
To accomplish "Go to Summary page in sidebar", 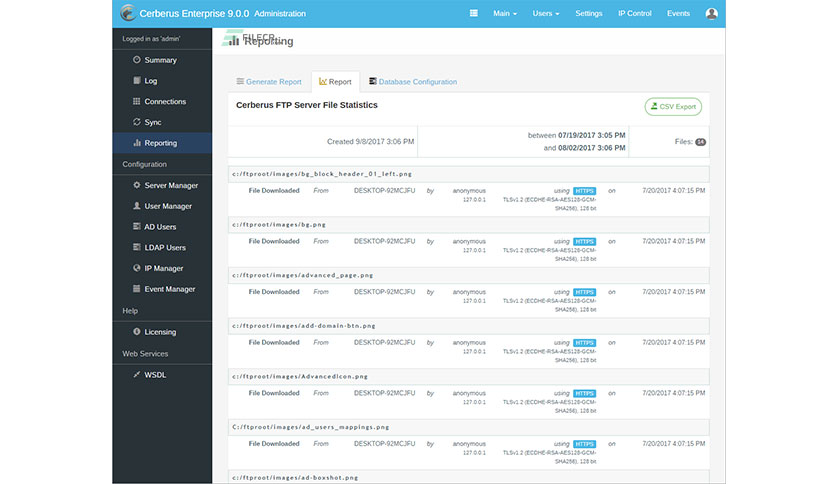I will (x=162, y=60).
